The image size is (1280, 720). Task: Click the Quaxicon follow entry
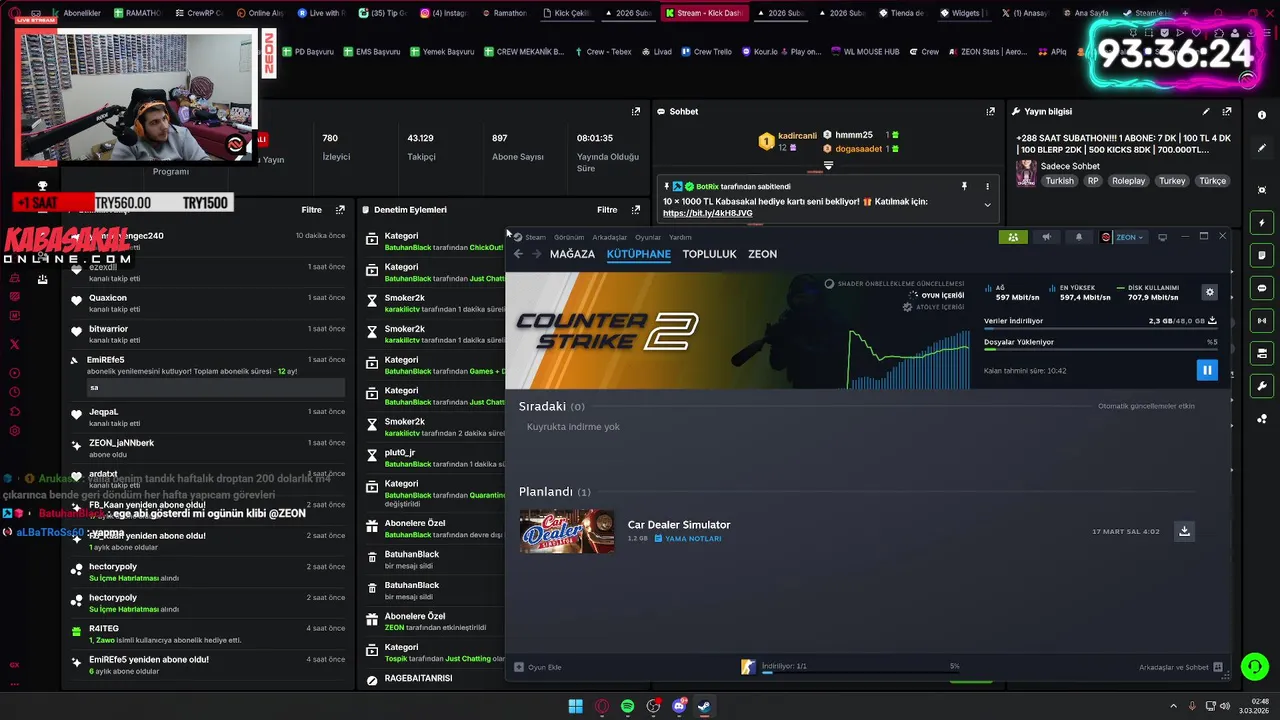208,303
